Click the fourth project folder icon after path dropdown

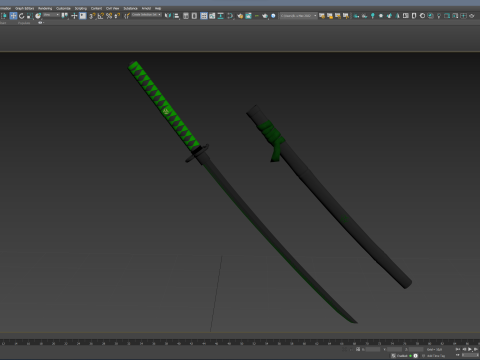coord(346,16)
